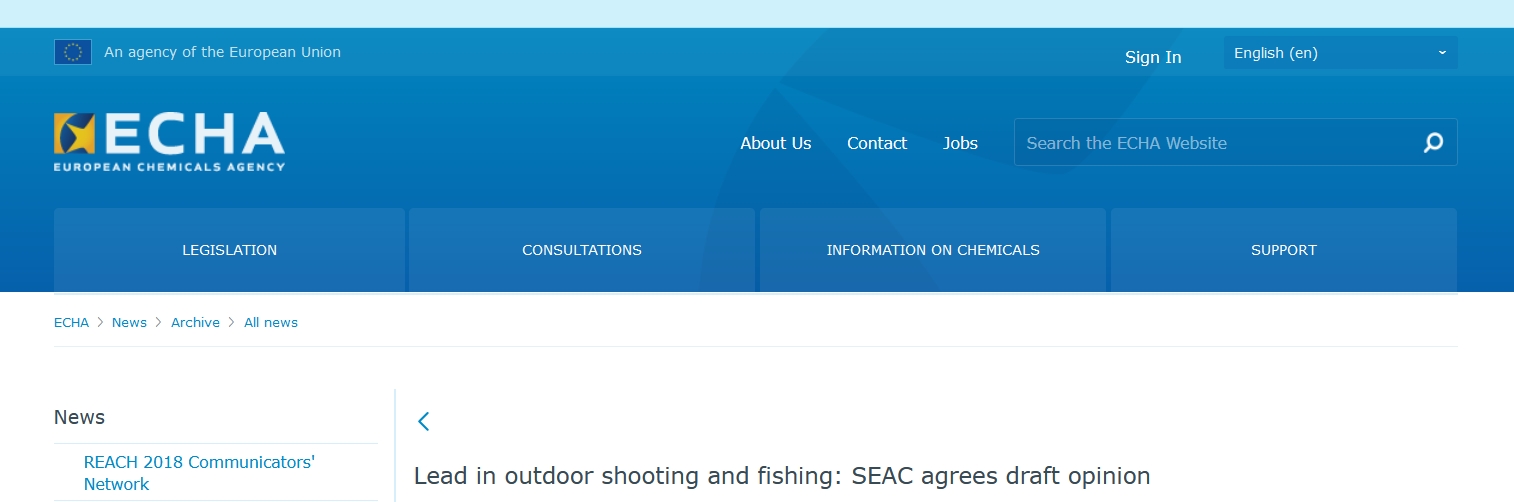Go to About Us page

pyautogui.click(x=775, y=143)
